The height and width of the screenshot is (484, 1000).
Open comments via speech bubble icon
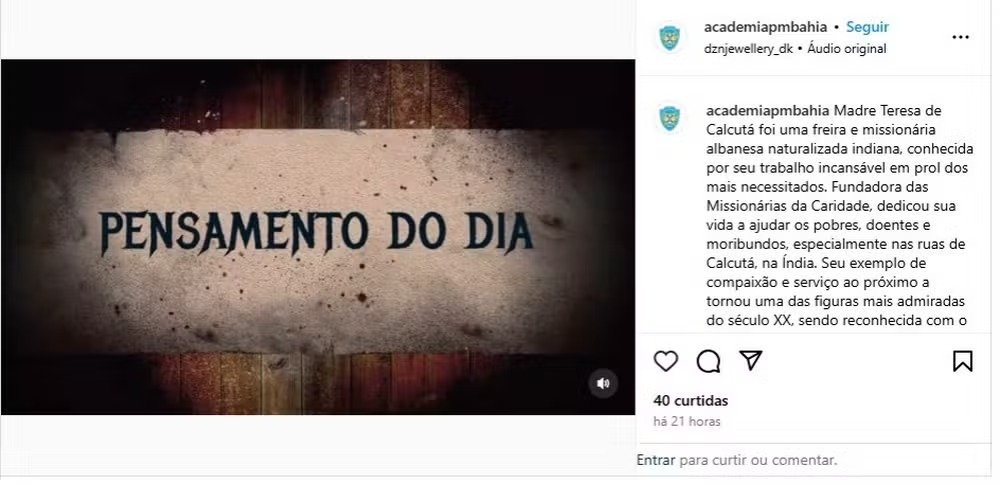709,362
